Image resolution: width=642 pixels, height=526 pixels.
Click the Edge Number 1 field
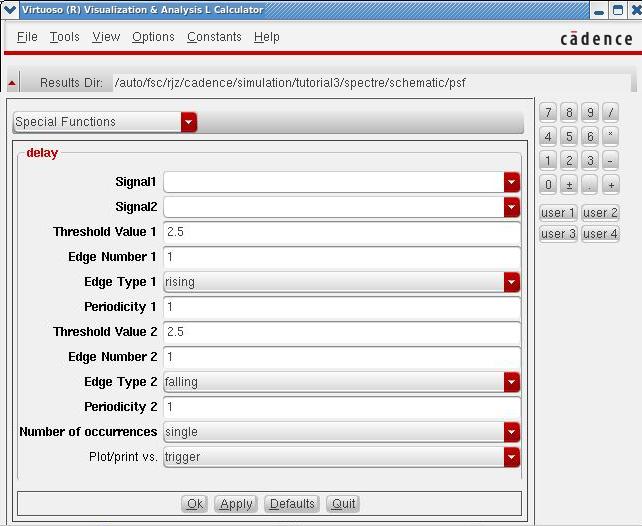pyautogui.click(x=342, y=257)
